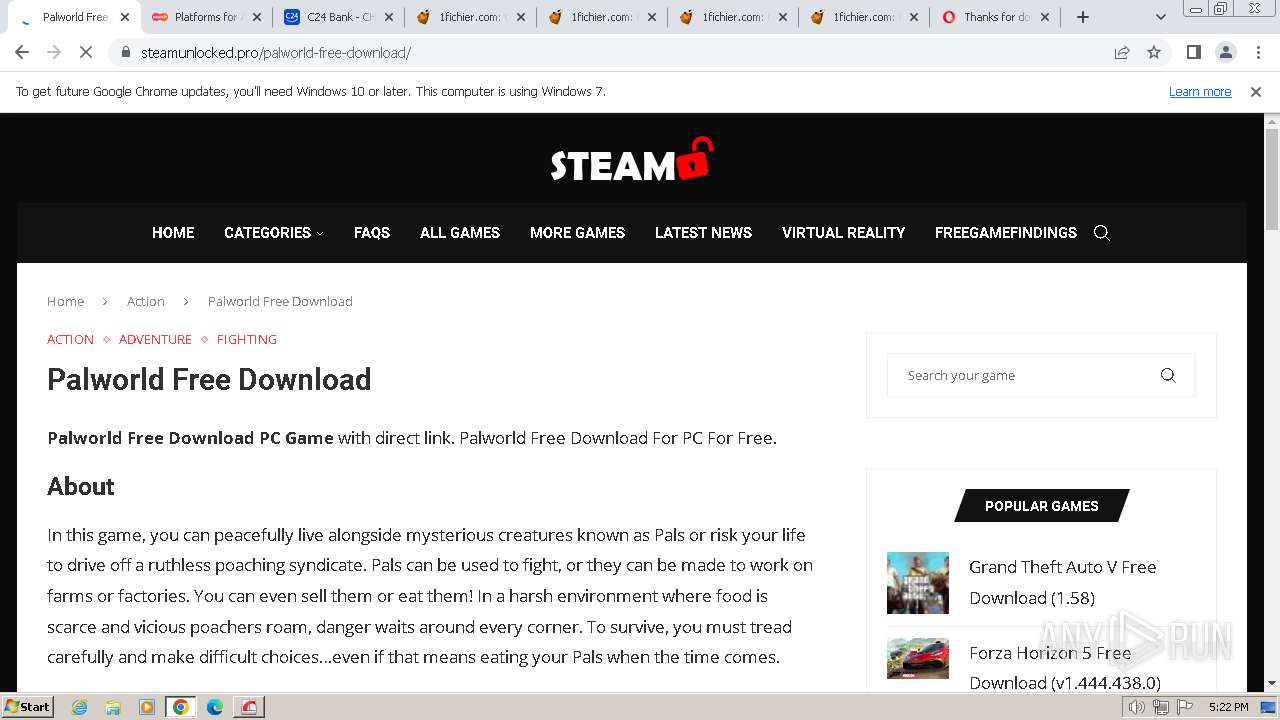Click the Grand Theft Auto V thumbnail

coord(918,583)
